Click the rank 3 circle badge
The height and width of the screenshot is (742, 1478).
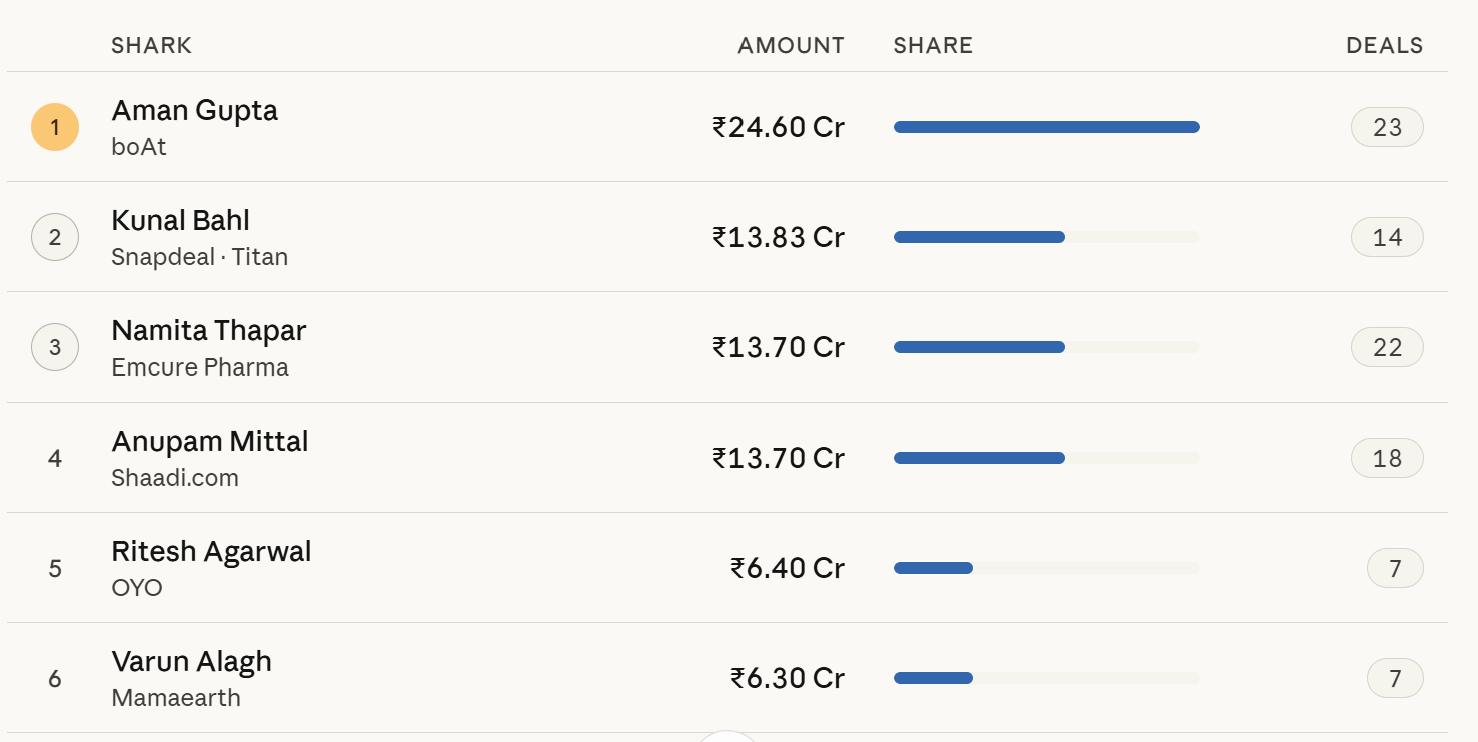point(55,347)
